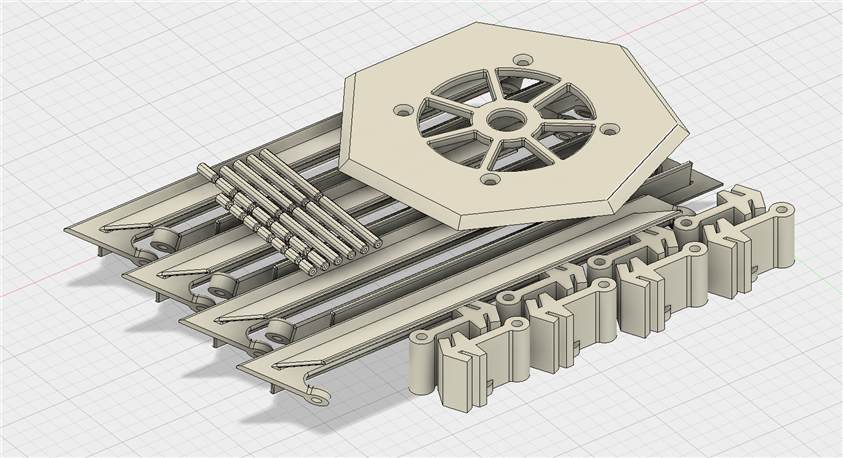Click the cylindrical roller on the third arm
Viewport: 843px width, 458px height.
[x=279, y=330]
